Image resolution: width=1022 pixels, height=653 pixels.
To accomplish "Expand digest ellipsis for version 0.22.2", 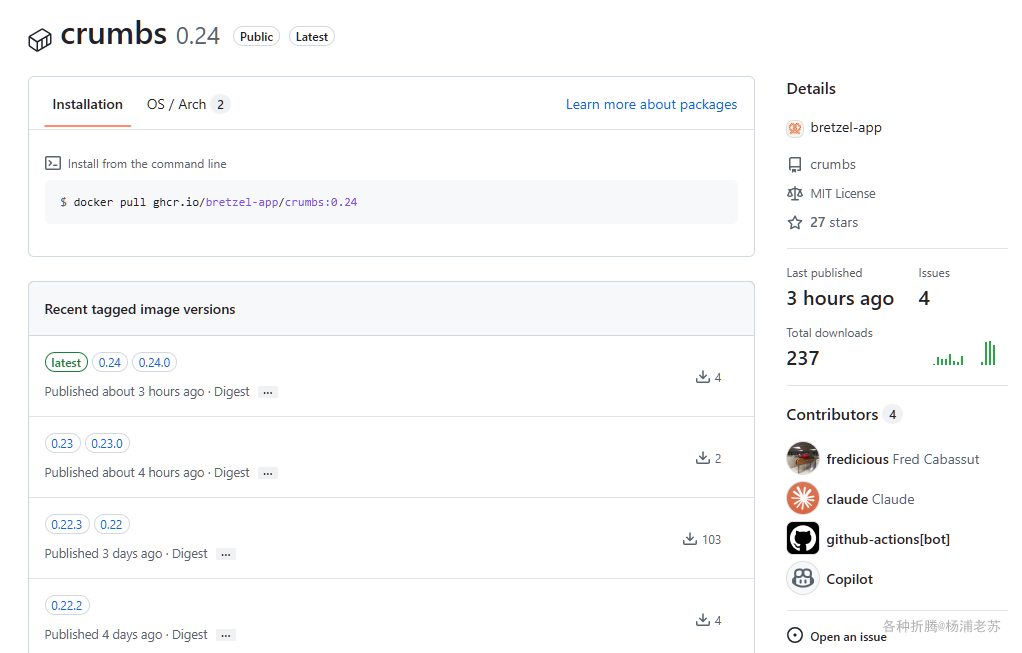I will tap(226, 635).
